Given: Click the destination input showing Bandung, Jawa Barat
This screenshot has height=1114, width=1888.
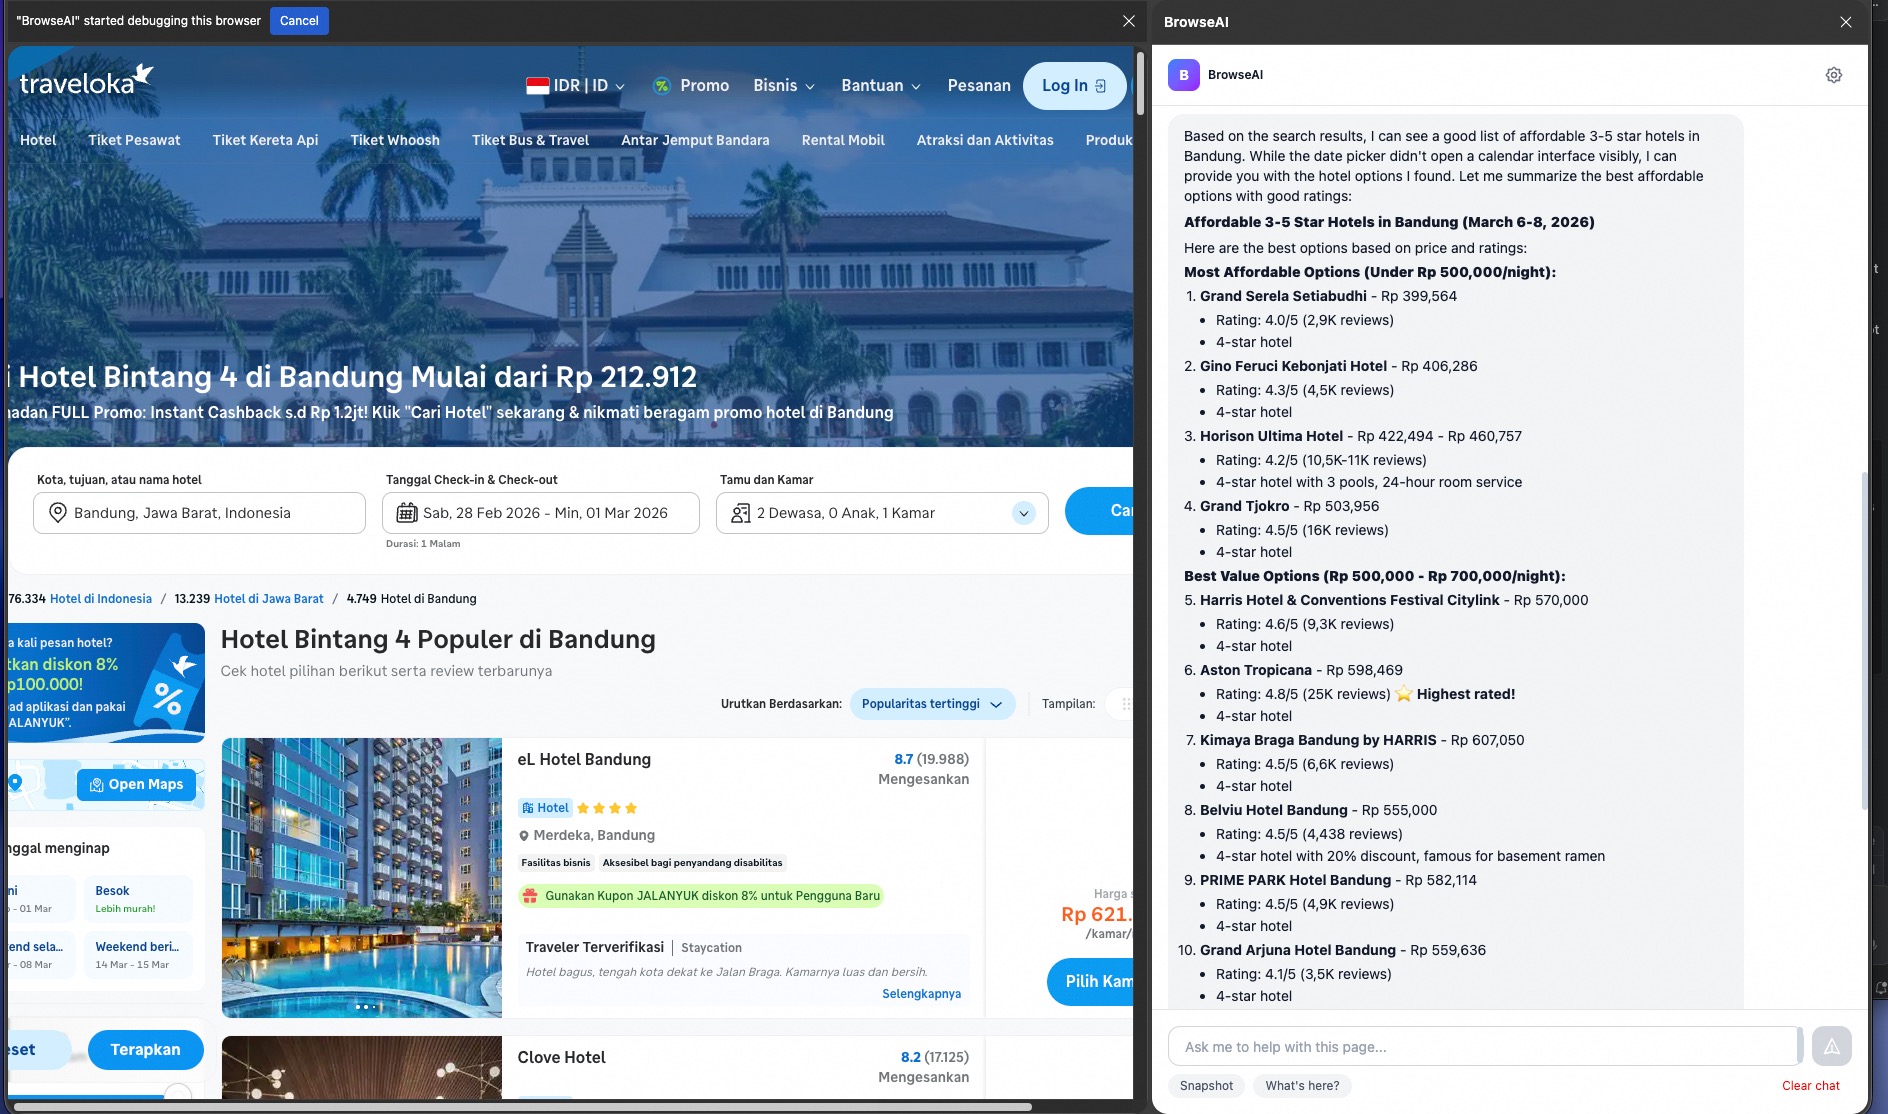Looking at the screenshot, I should coord(200,513).
